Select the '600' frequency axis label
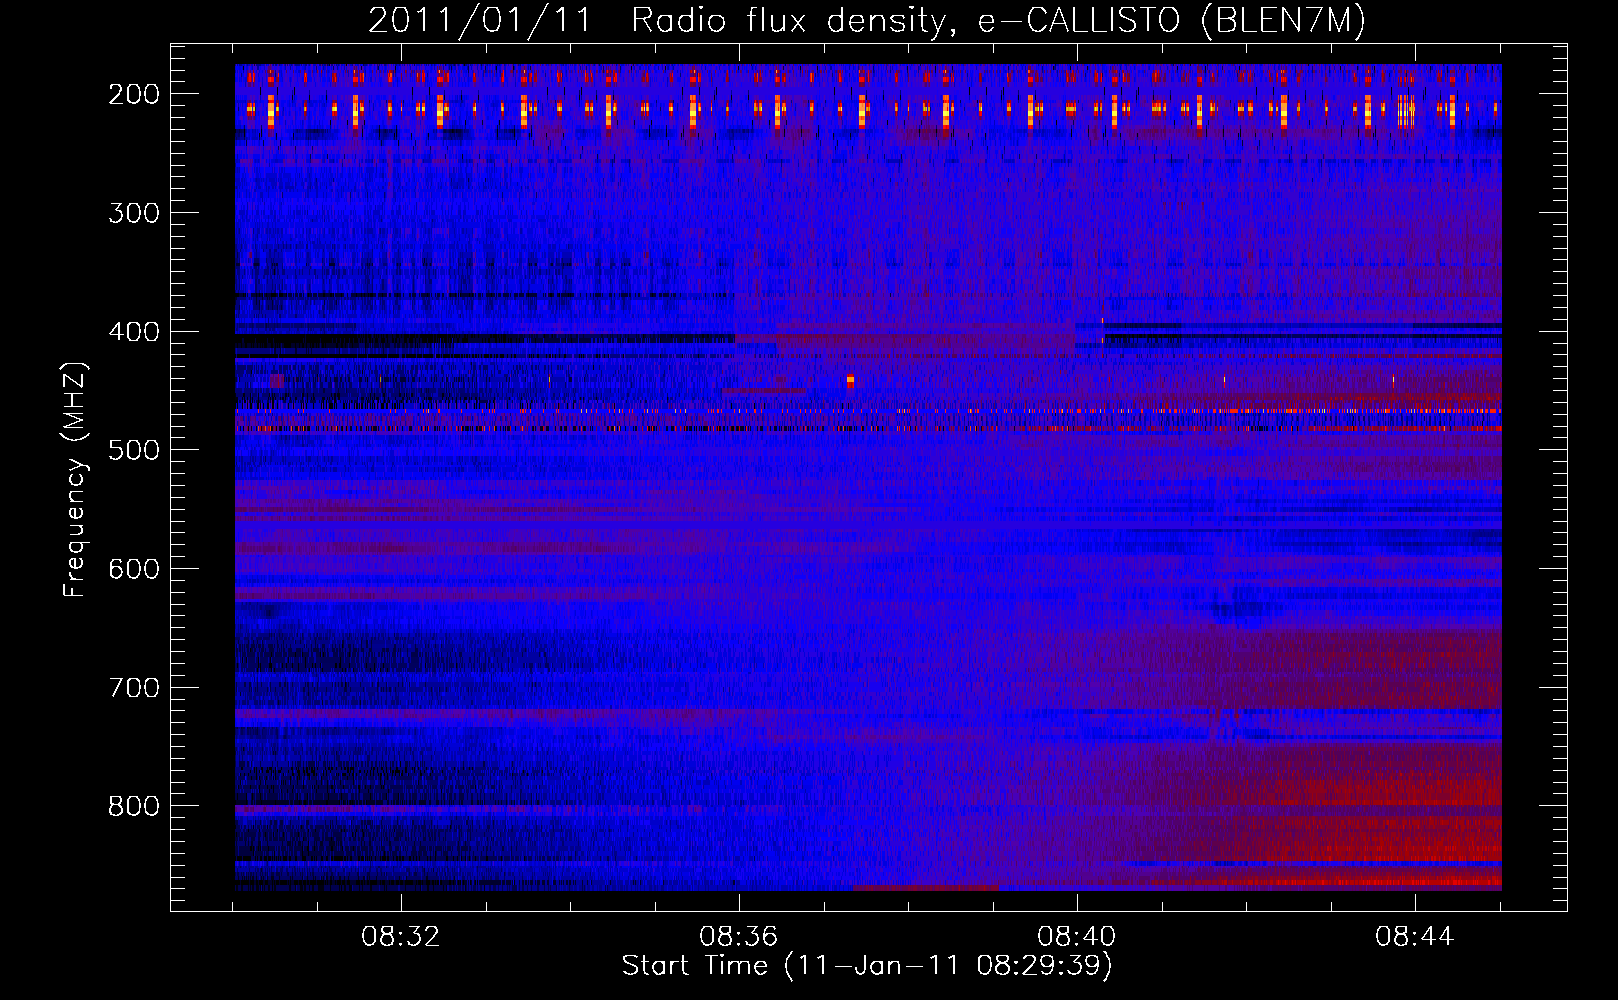 134,569
